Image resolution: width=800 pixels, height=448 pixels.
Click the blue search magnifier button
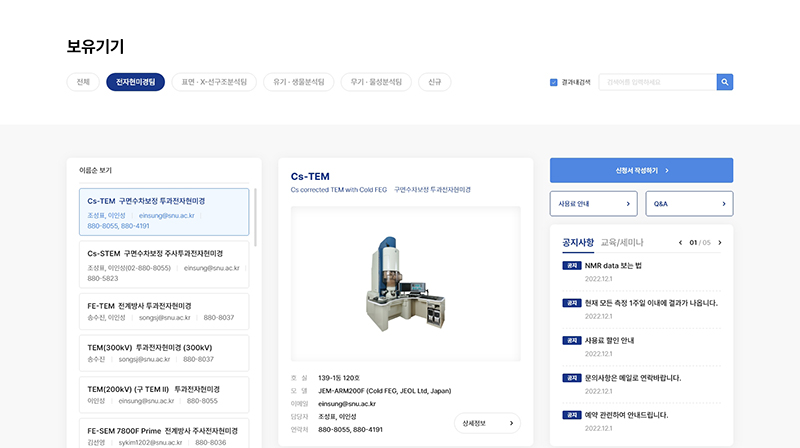(x=724, y=82)
